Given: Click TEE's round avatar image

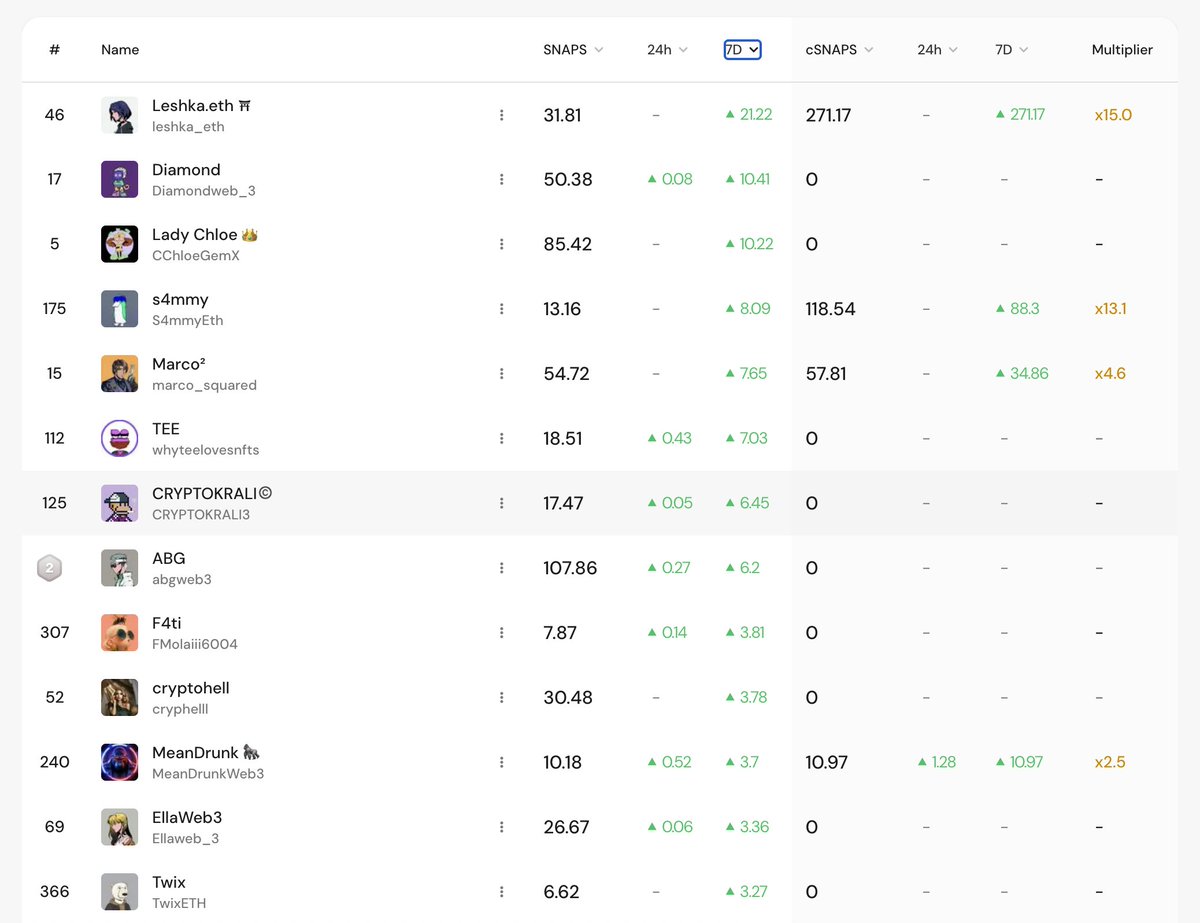Looking at the screenshot, I should 120,438.
